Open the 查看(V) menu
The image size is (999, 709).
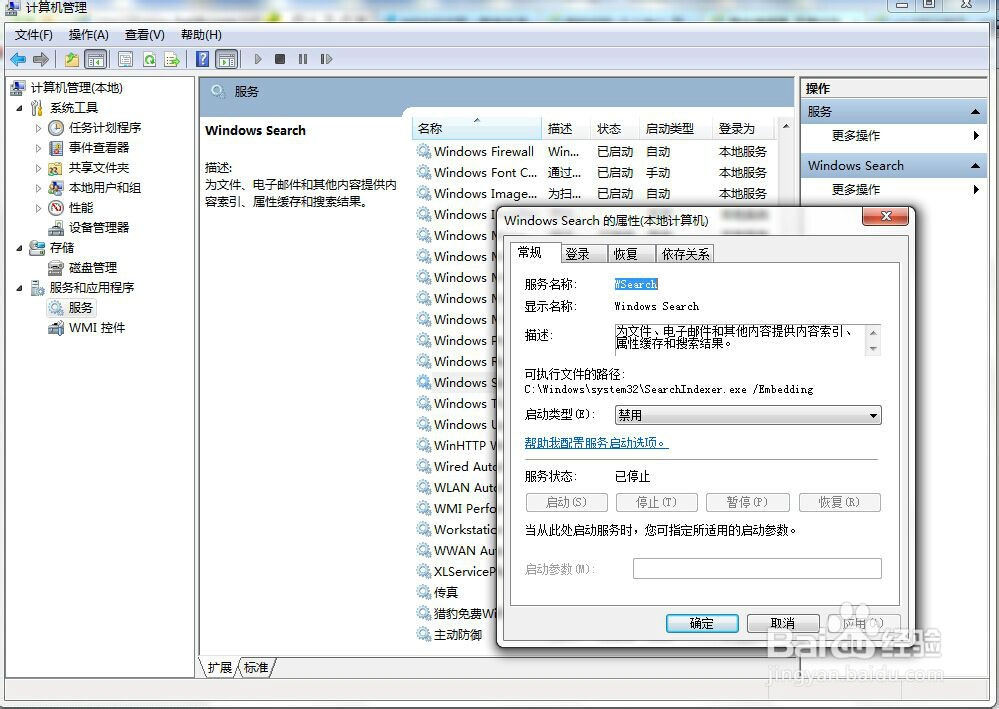click(145, 35)
